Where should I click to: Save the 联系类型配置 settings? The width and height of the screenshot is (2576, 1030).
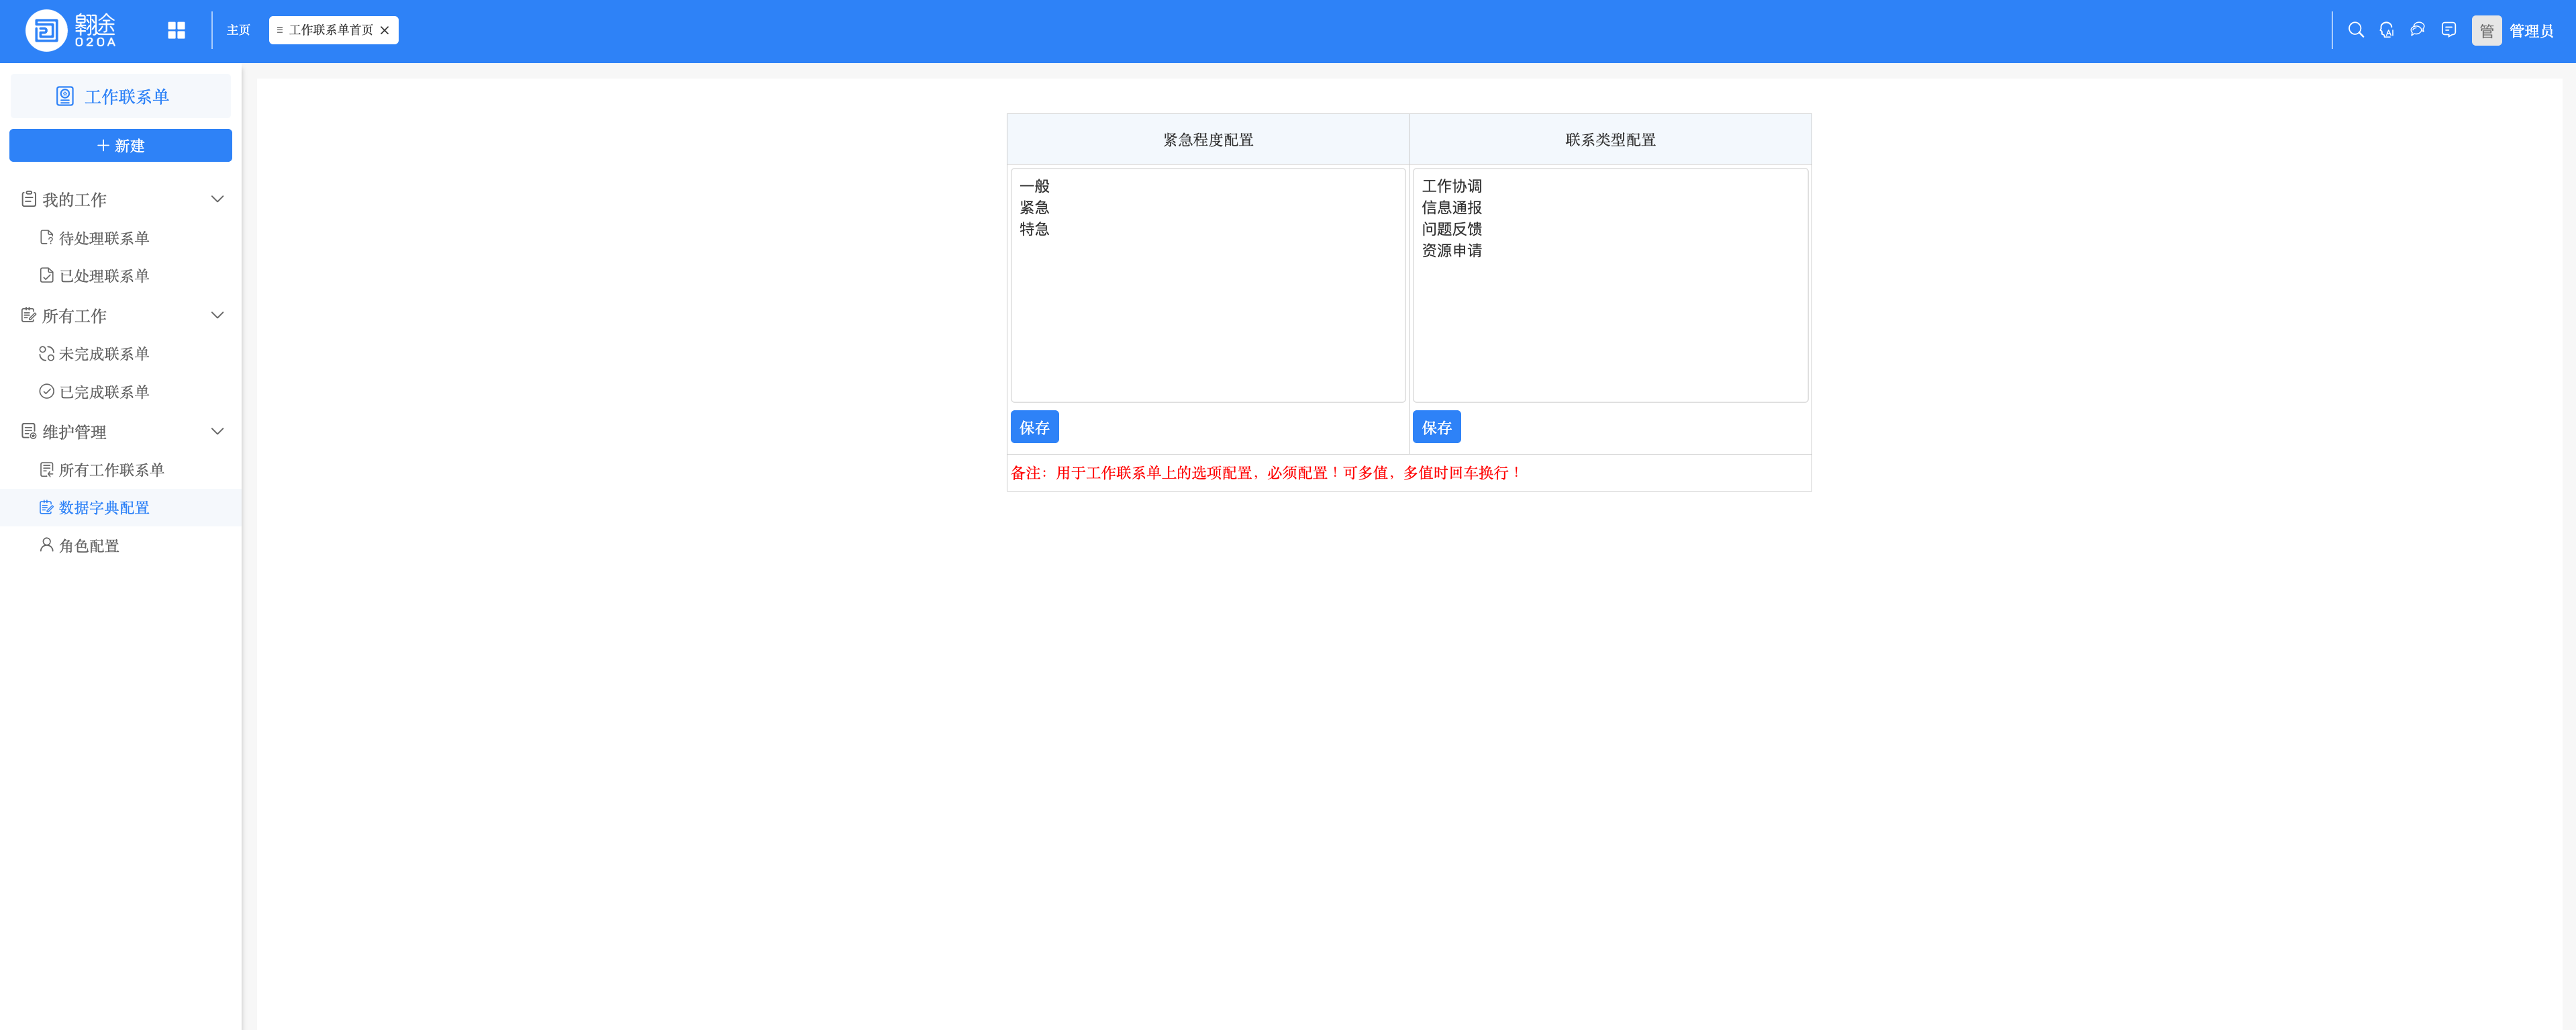[1436, 427]
